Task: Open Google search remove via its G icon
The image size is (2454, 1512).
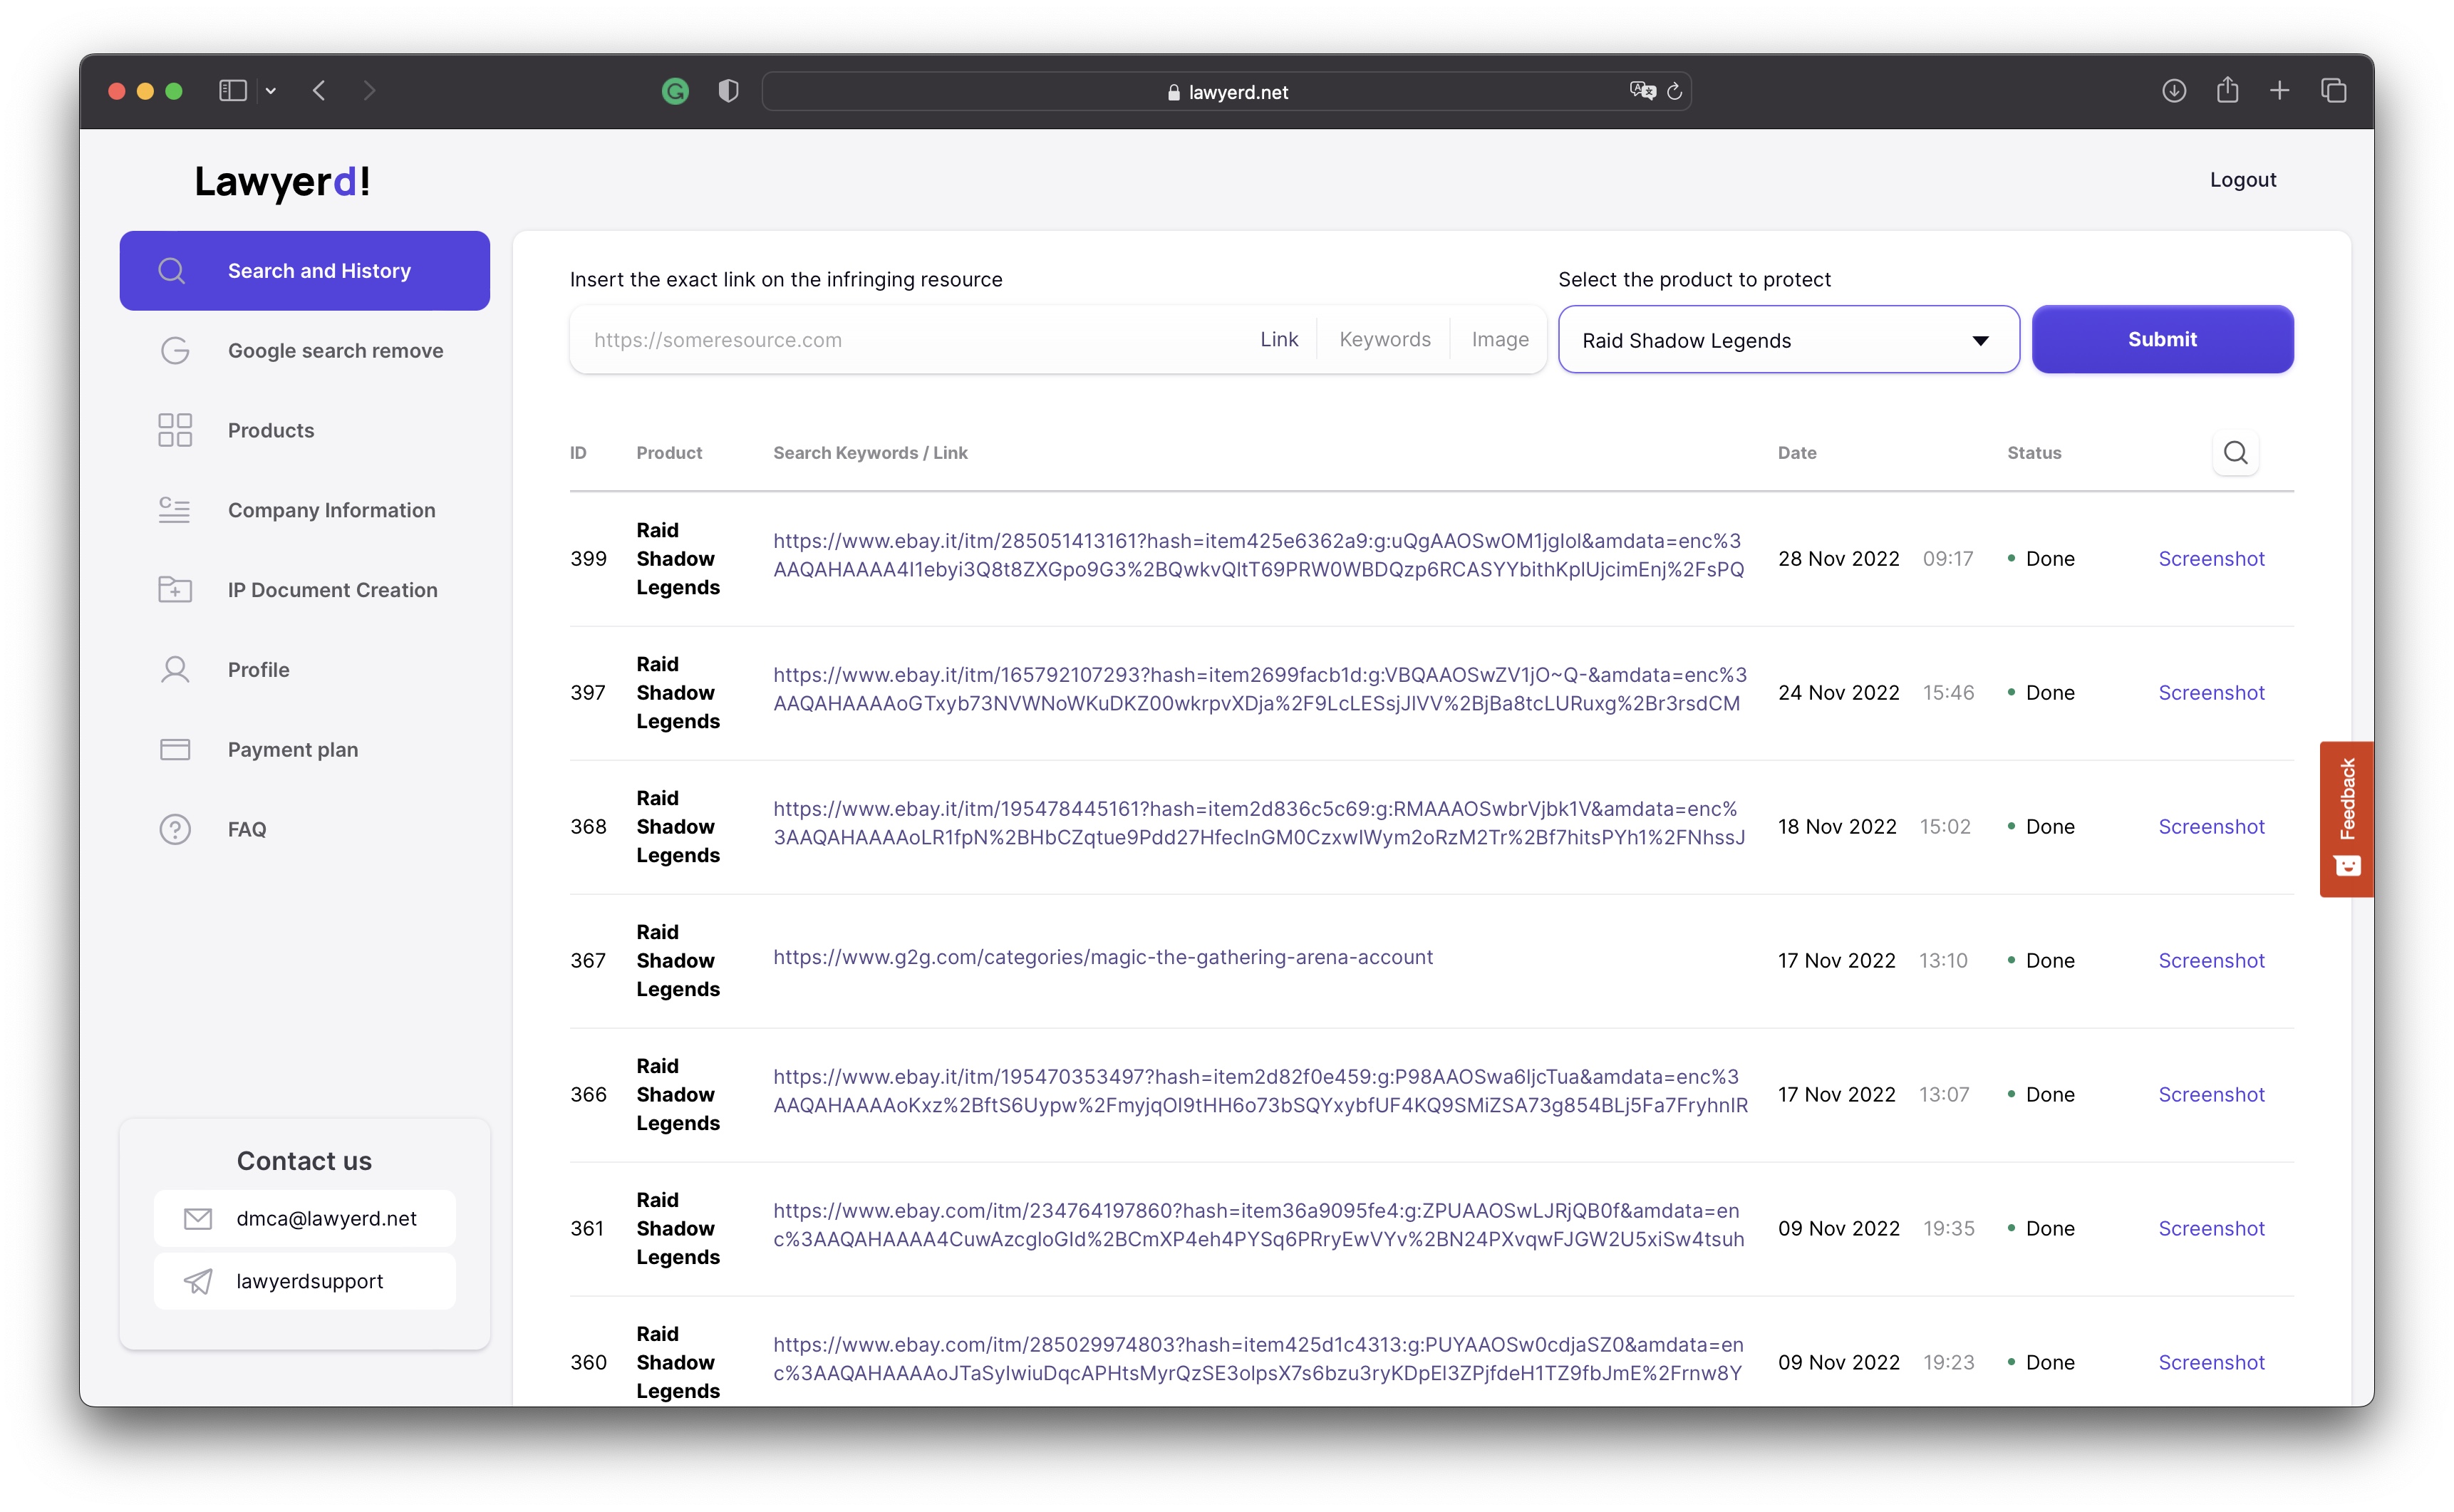Action: 175,350
